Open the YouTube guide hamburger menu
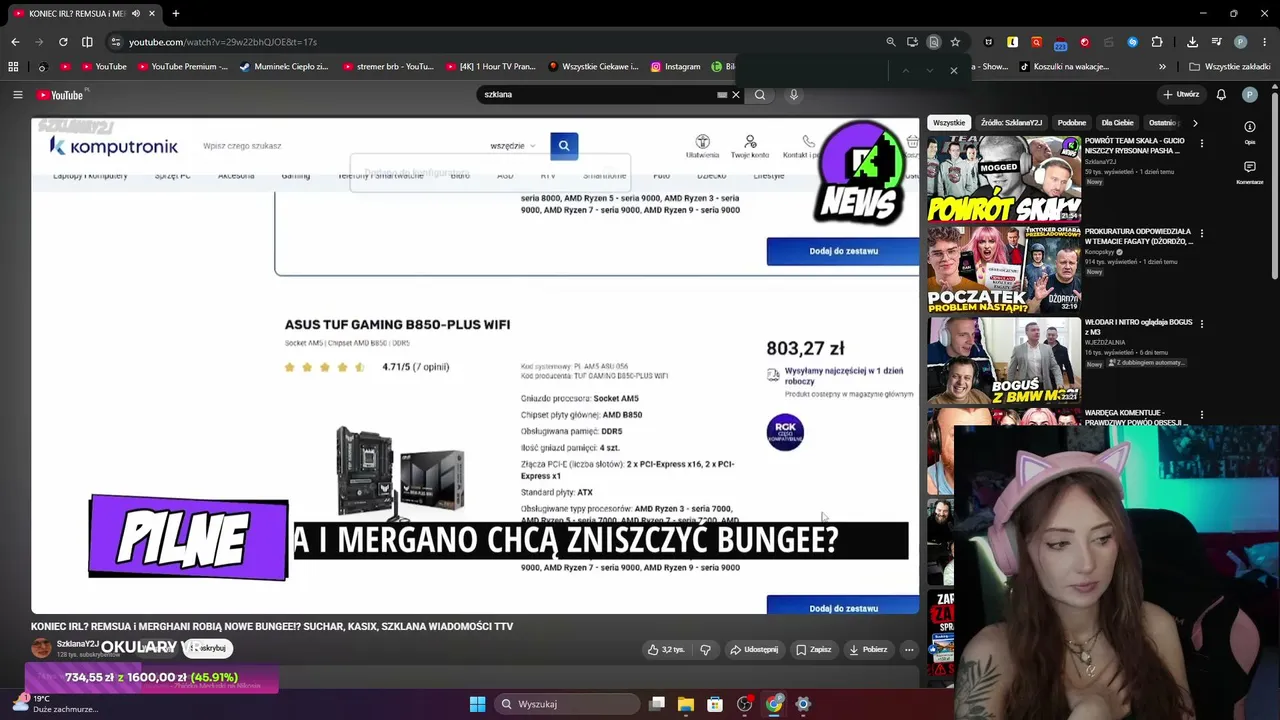This screenshot has height=720, width=1280. pyautogui.click(x=17, y=95)
